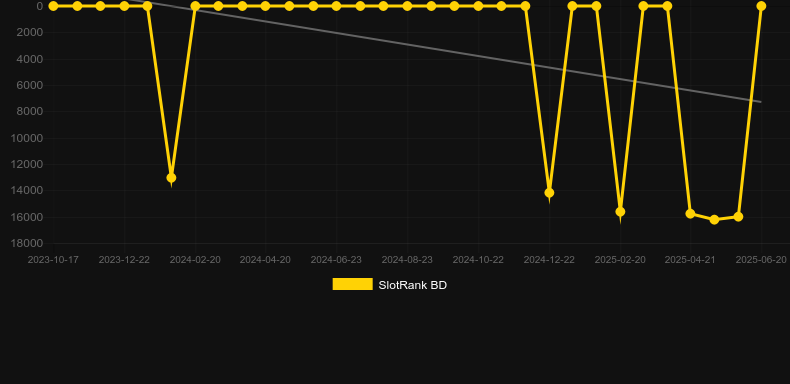790x384 pixels.
Task: Click the 18000 y-axis label
Action: (27, 243)
